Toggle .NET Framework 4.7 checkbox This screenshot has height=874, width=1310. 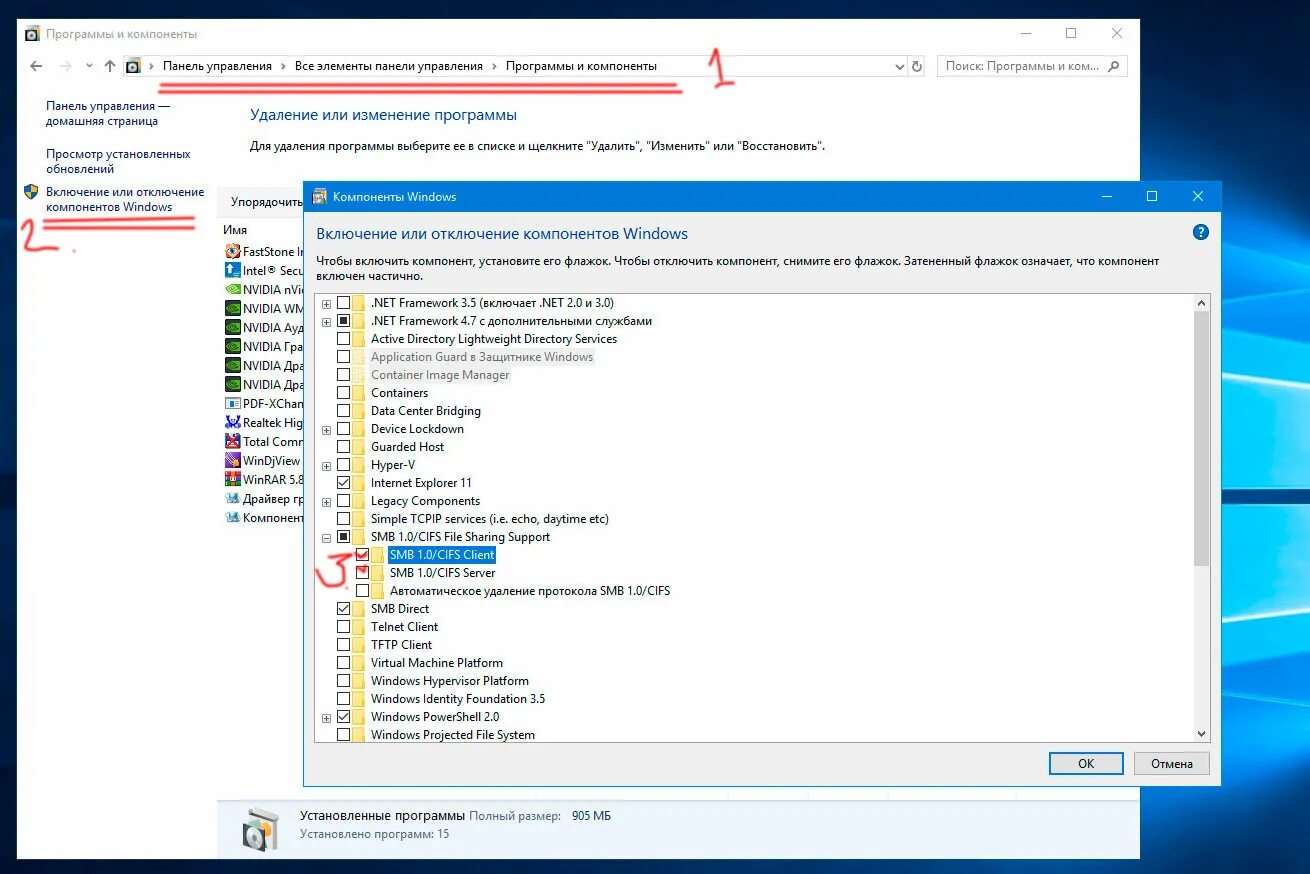tap(344, 321)
